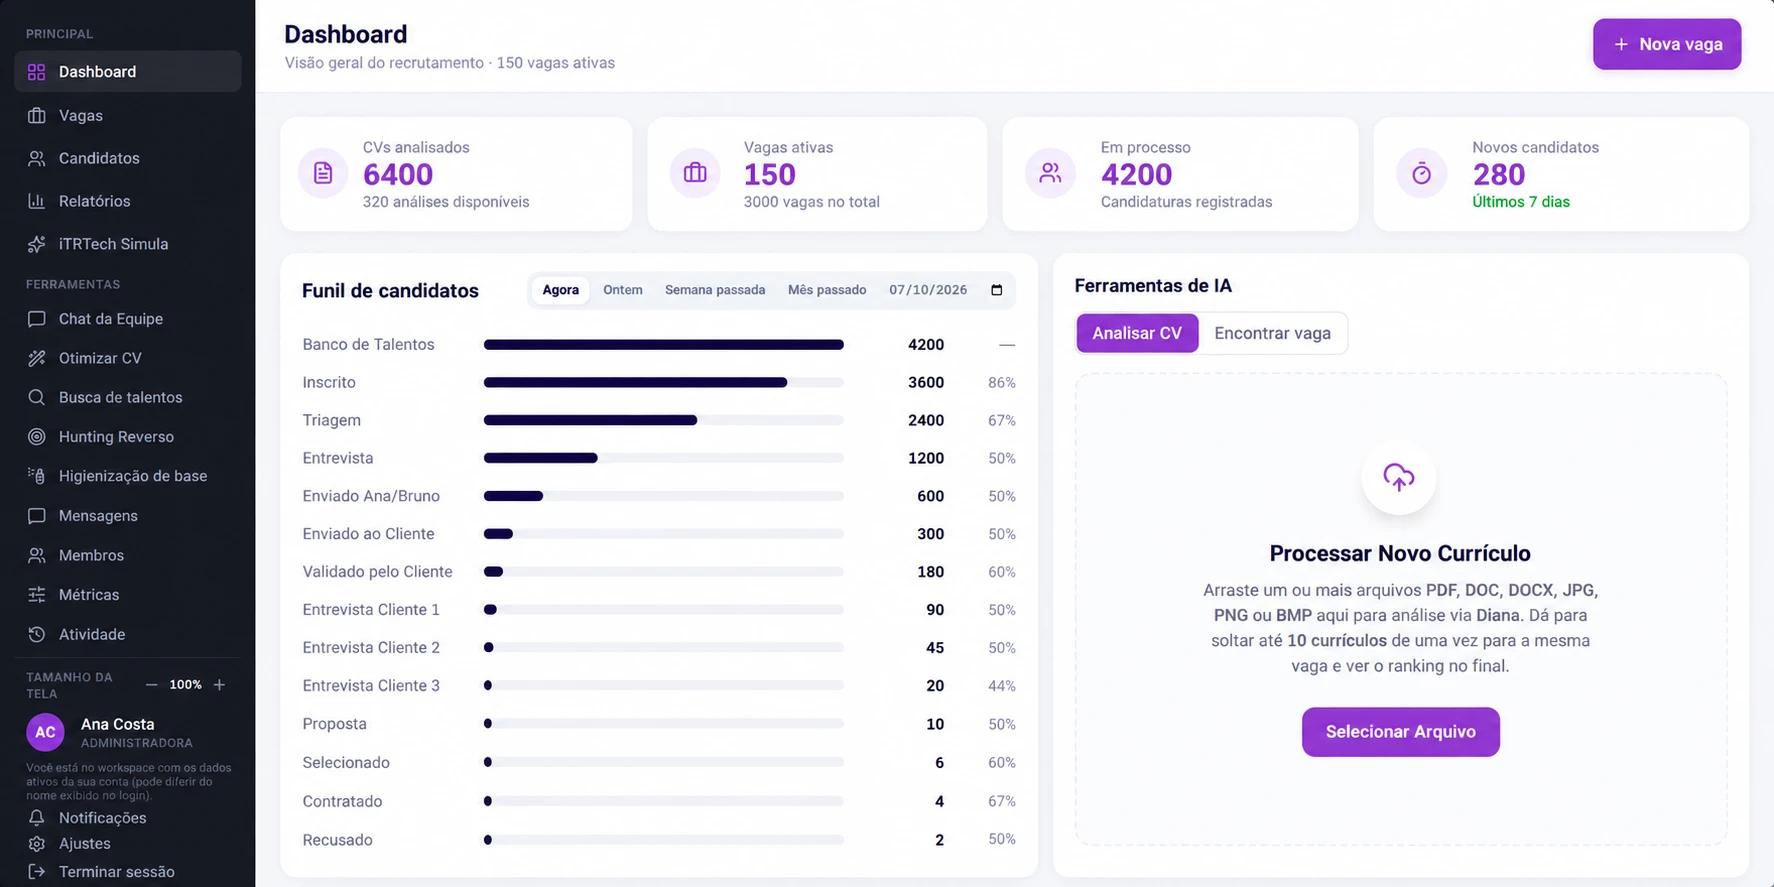This screenshot has height=887, width=1774.
Task: Click the iTRTech Simula sparkle icon
Action: (x=37, y=244)
